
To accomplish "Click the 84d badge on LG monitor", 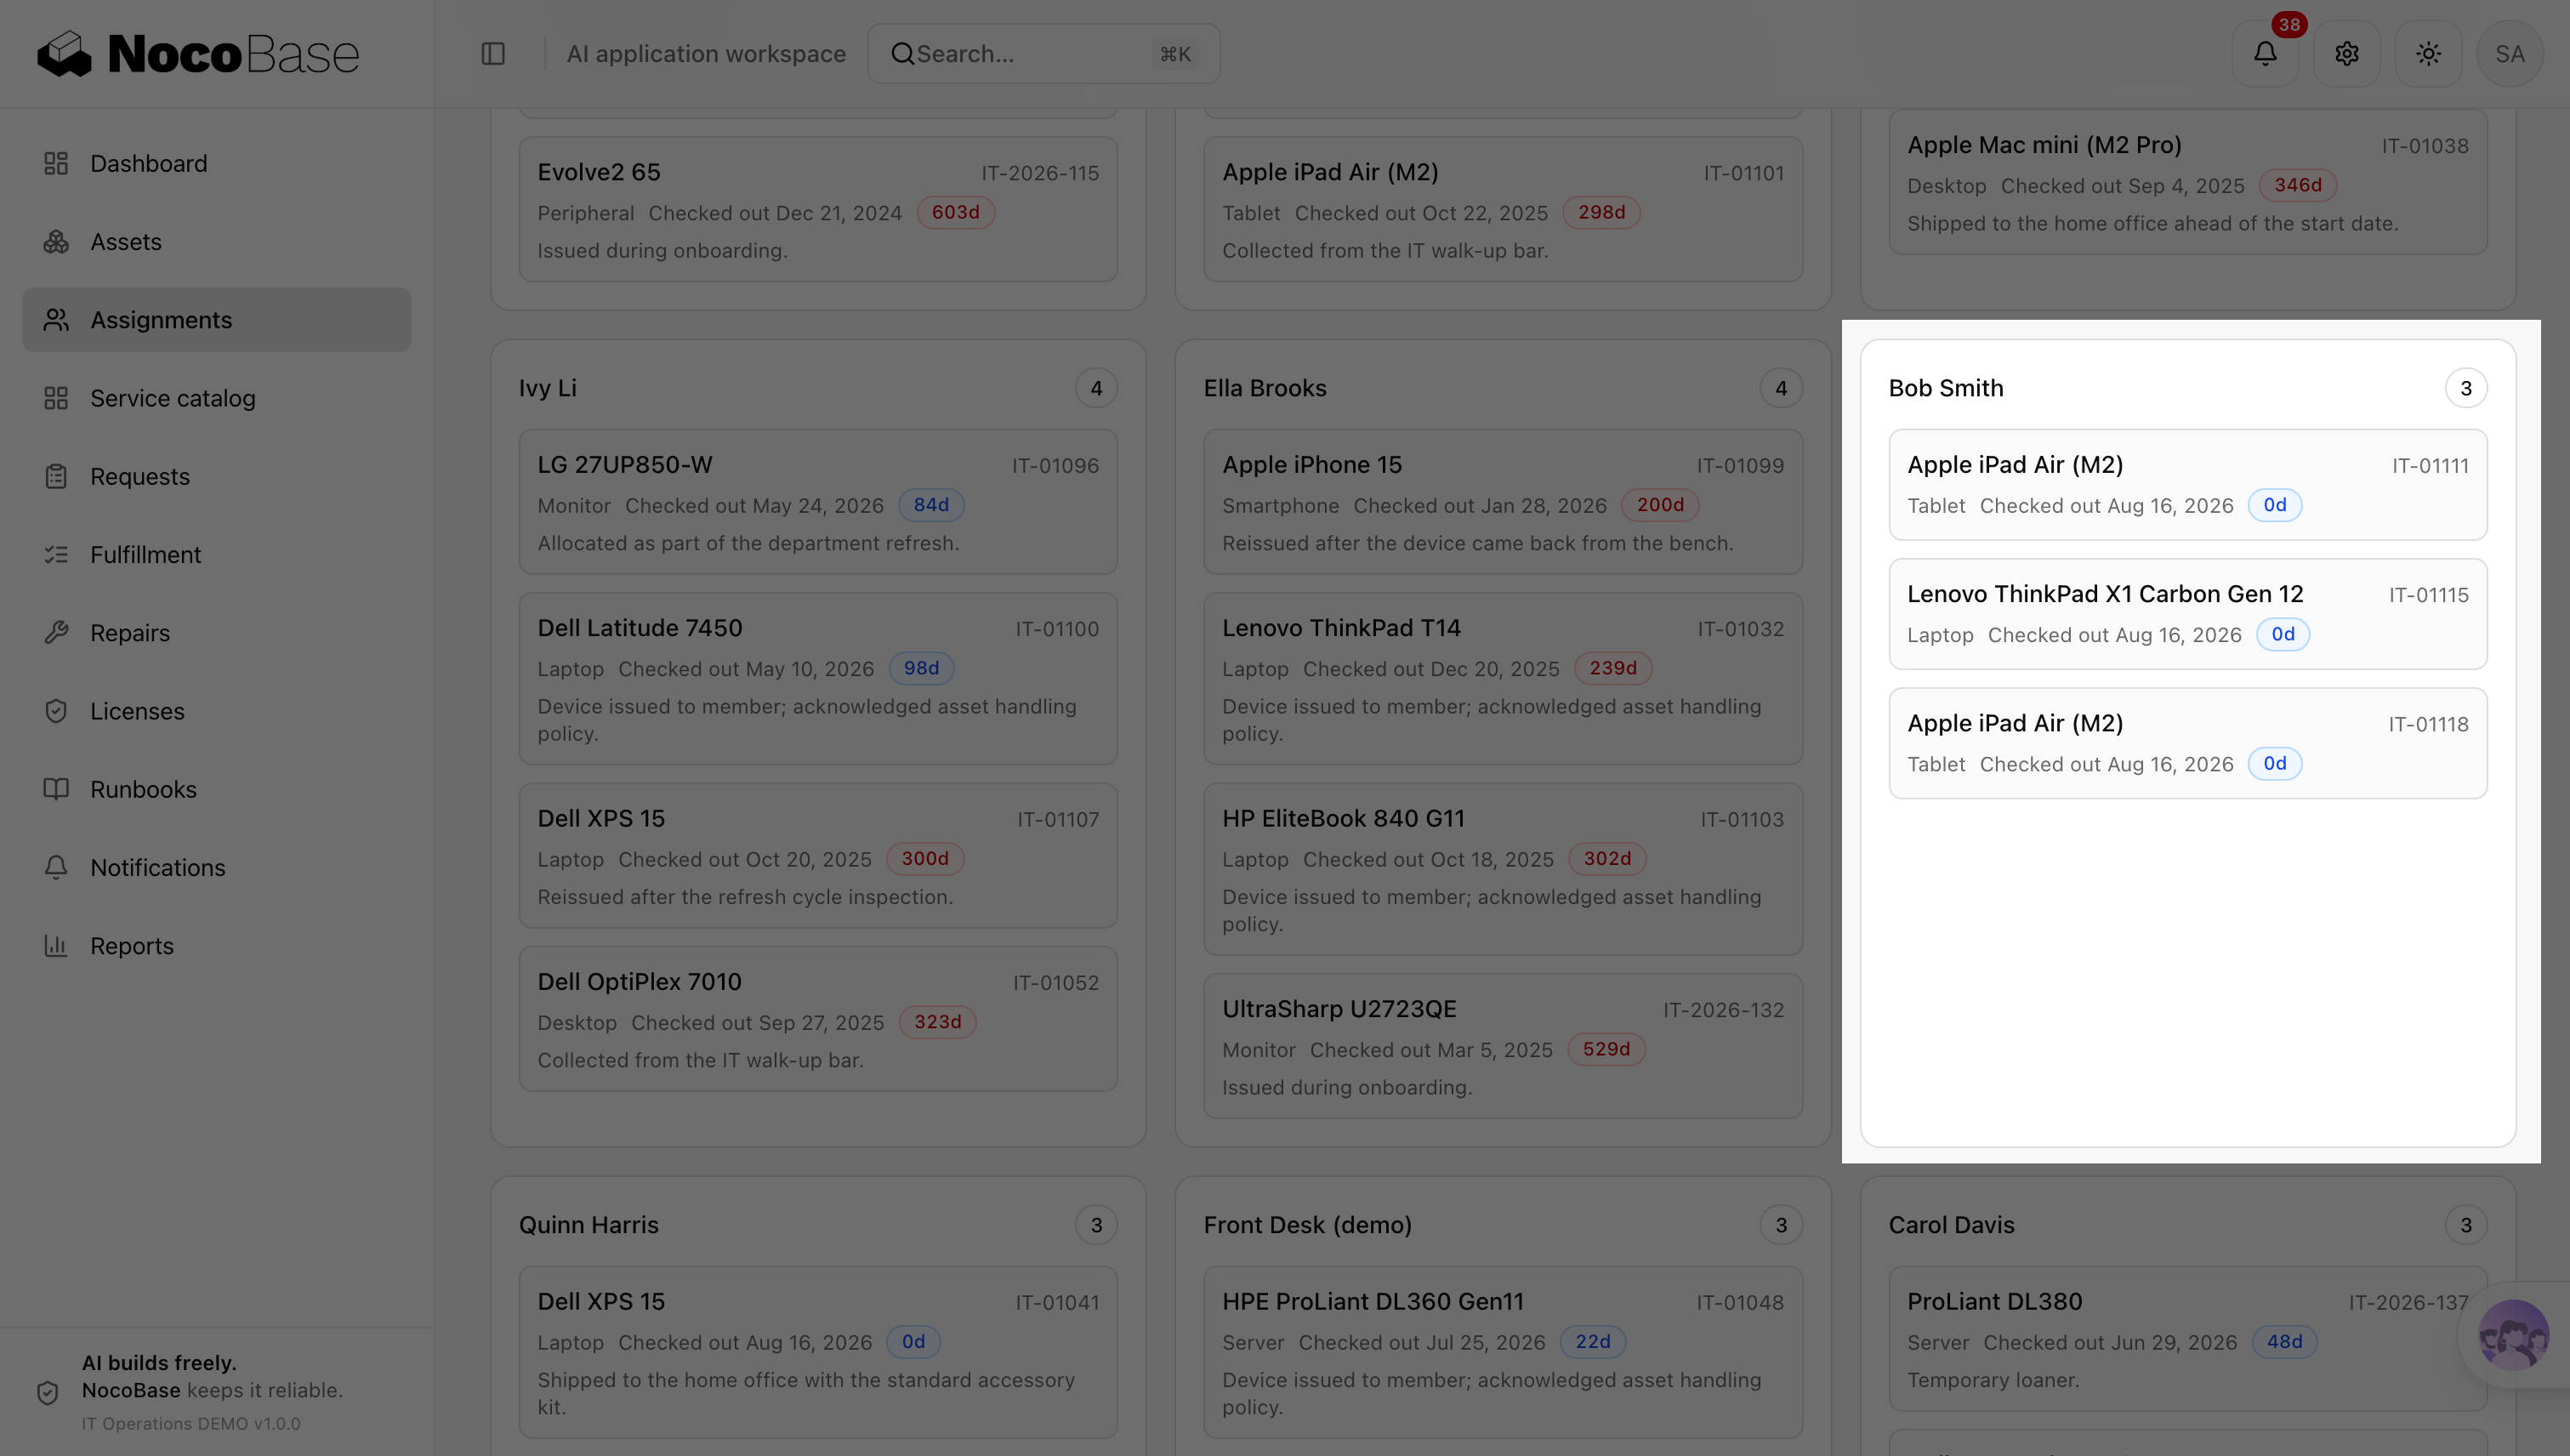I will click(x=931, y=505).
